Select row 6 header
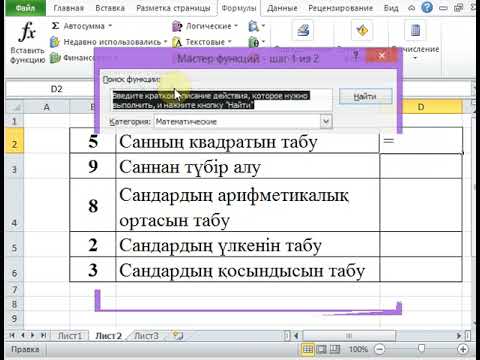 pos(14,270)
